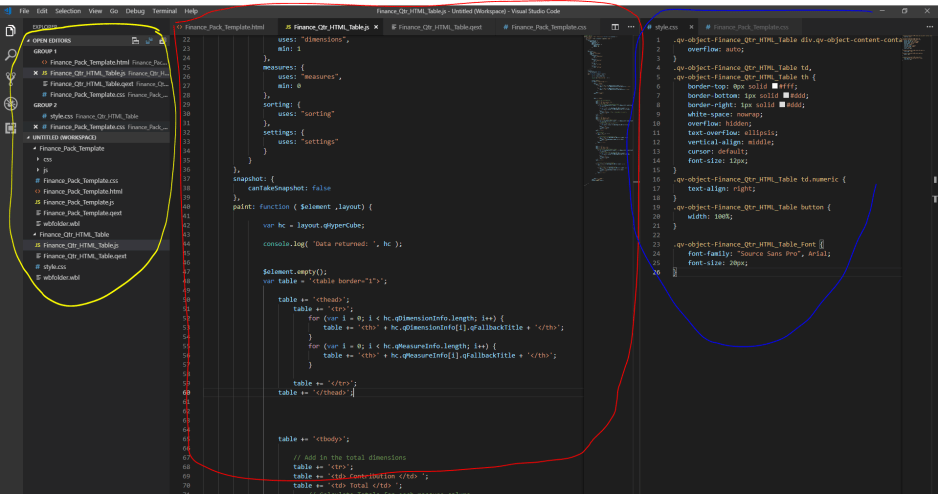Open the Explorer view in activity bar
The image size is (938, 494).
click(x=10, y=31)
